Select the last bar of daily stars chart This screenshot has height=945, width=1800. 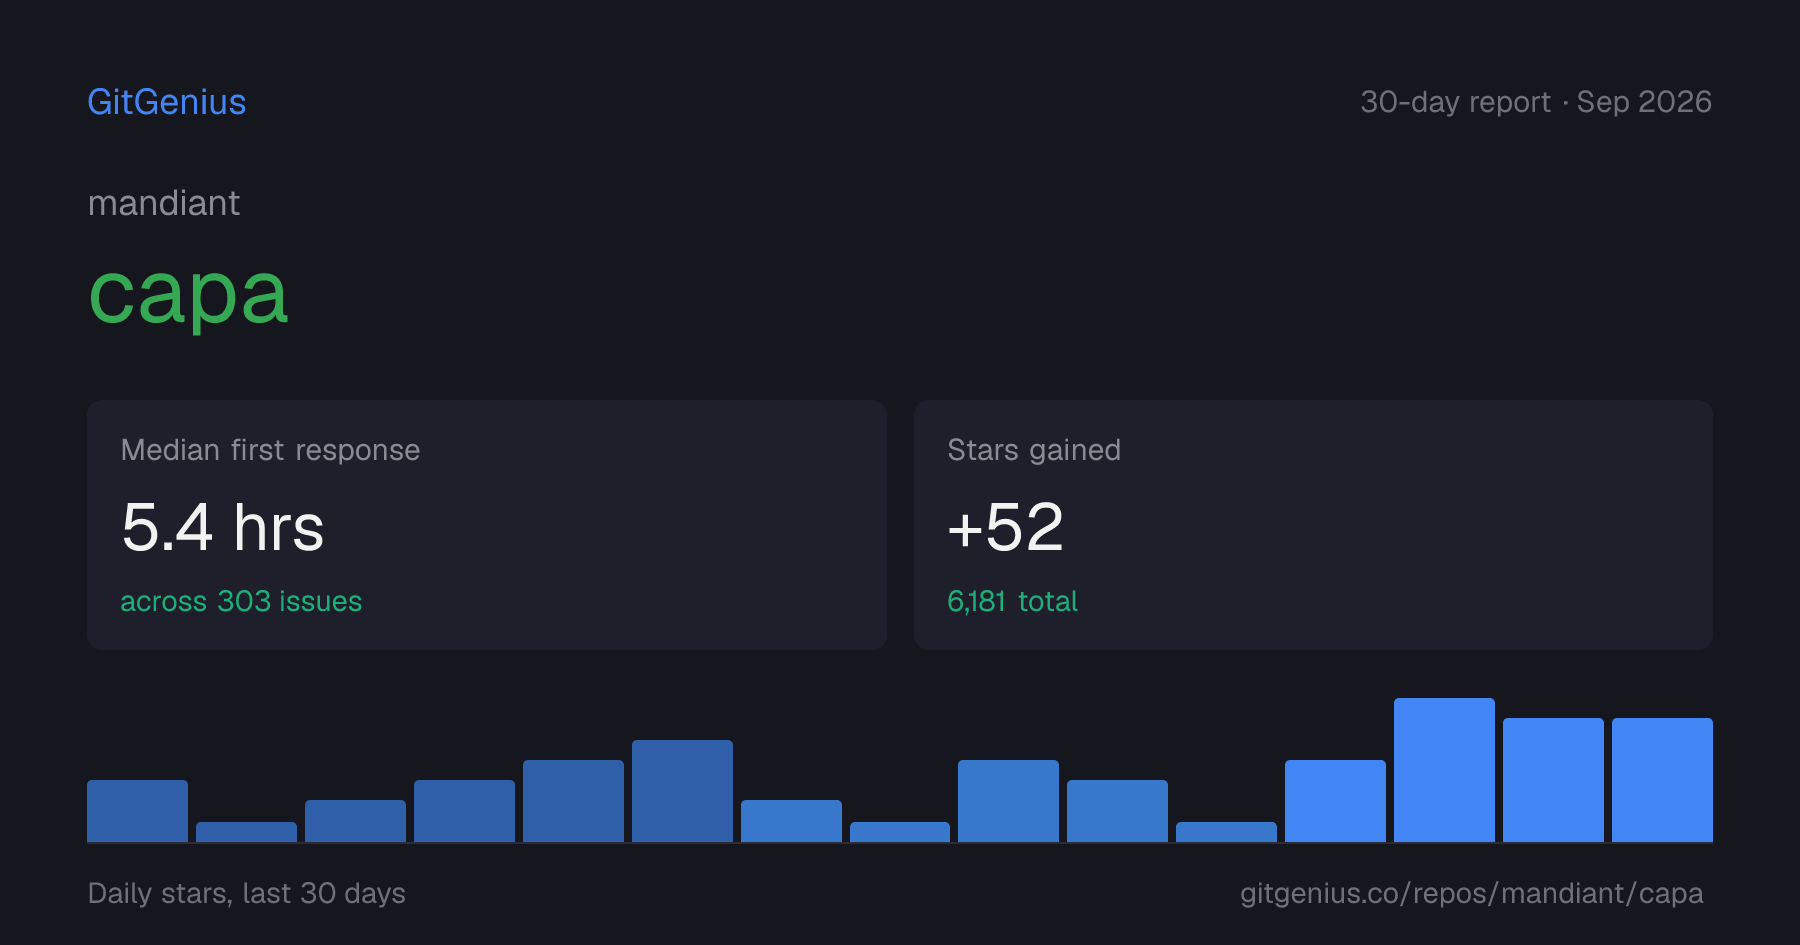click(x=1662, y=780)
